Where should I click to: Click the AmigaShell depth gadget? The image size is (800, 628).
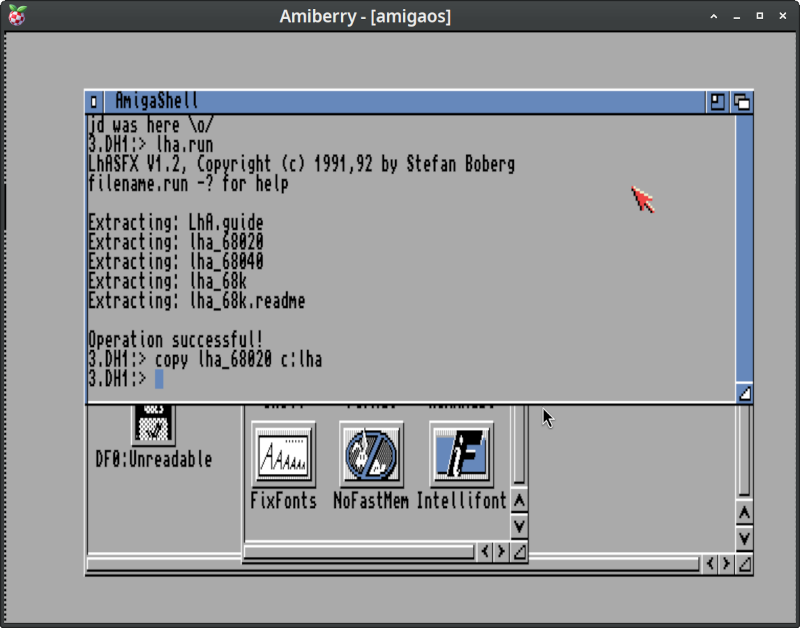pos(741,102)
